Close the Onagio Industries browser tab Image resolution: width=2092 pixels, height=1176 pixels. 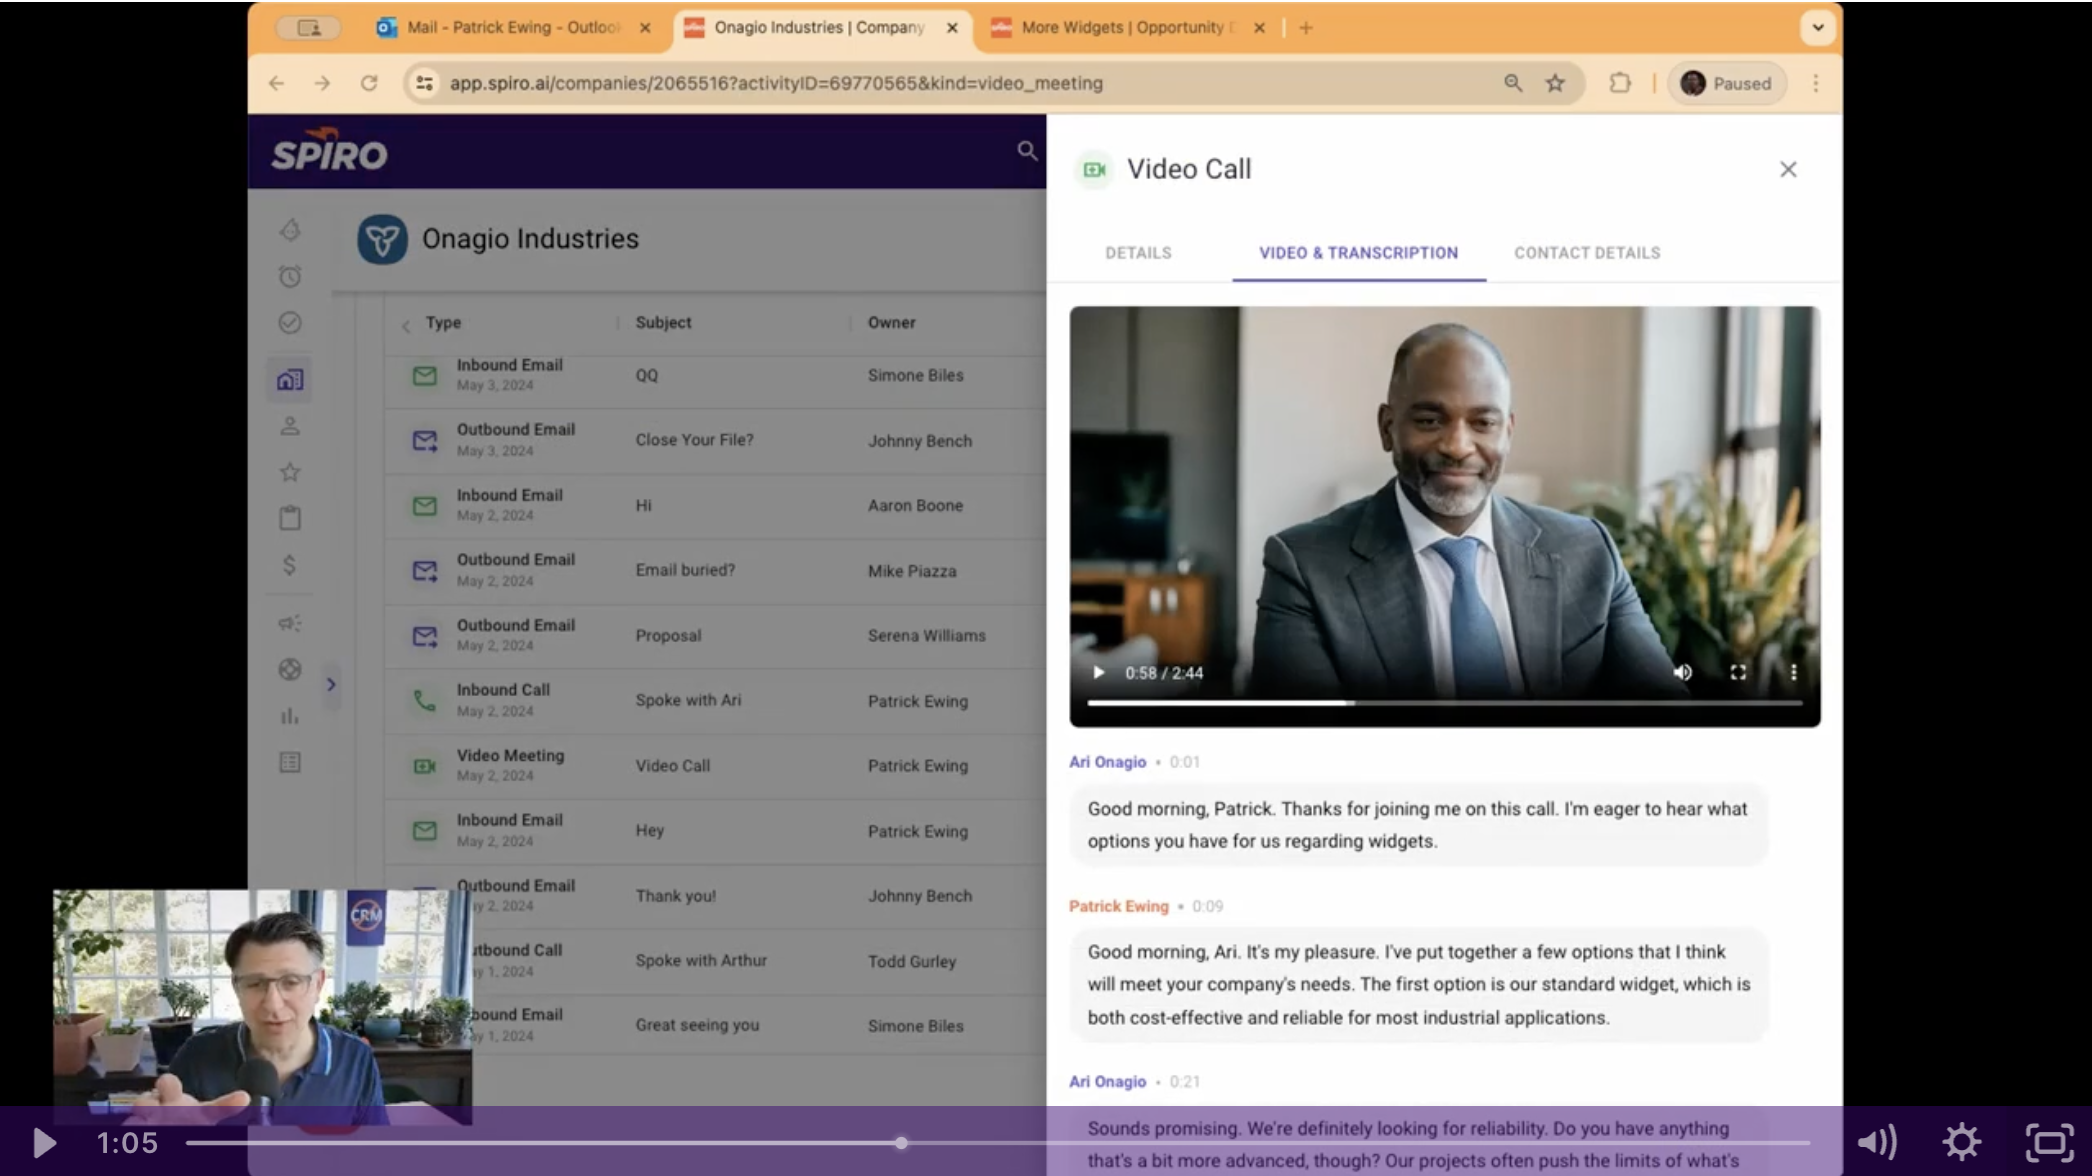point(952,28)
